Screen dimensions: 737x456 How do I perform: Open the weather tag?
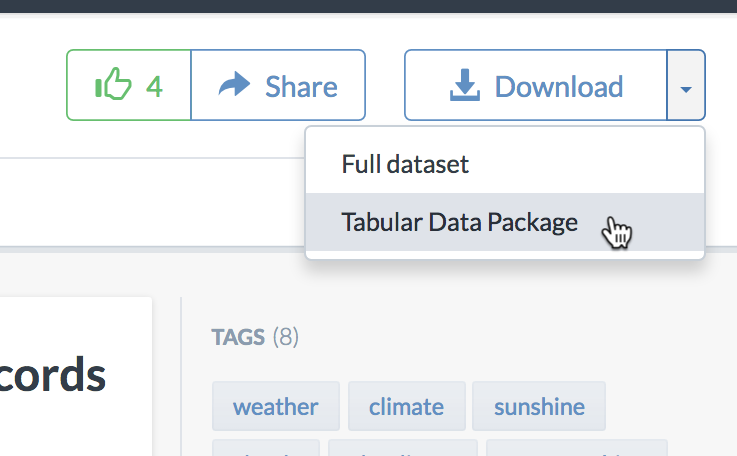point(276,406)
